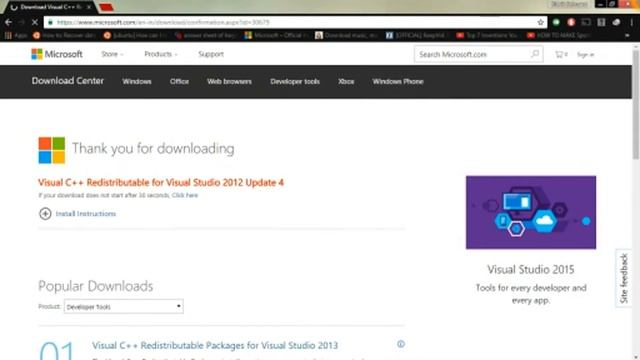The width and height of the screenshot is (640, 360).
Task: Click the Visual C++ Redistributable 2012 Update 4 title
Action: click(x=161, y=182)
